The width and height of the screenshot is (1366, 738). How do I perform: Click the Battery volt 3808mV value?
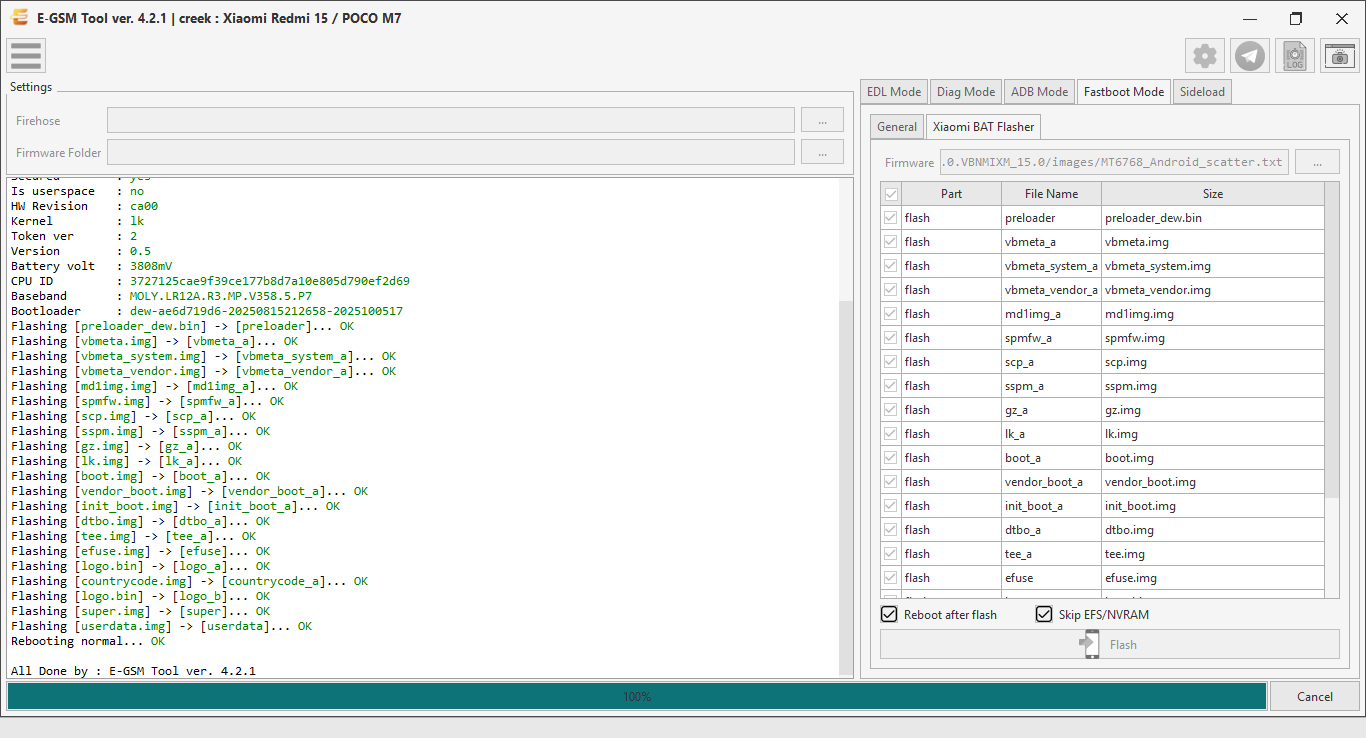coord(151,266)
